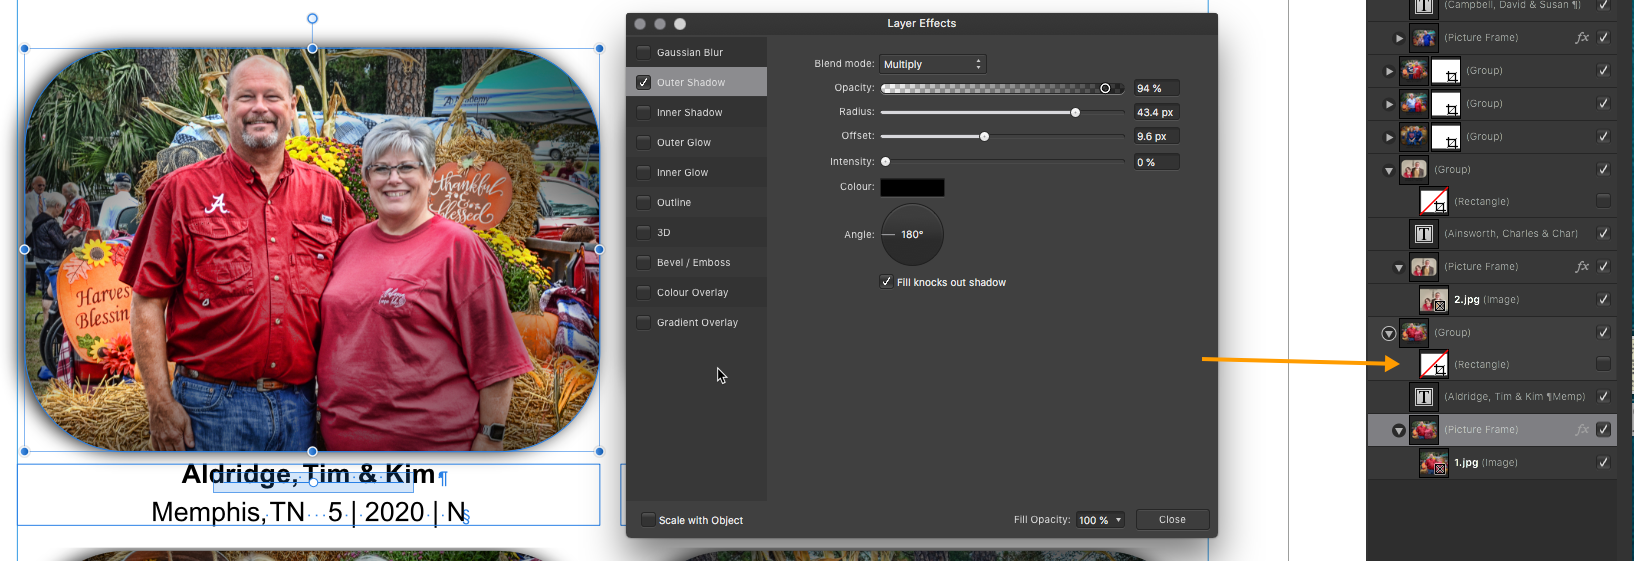This screenshot has height=561, width=1634.
Task: Disable the Outer Shadow effect checkbox
Action: tap(644, 83)
